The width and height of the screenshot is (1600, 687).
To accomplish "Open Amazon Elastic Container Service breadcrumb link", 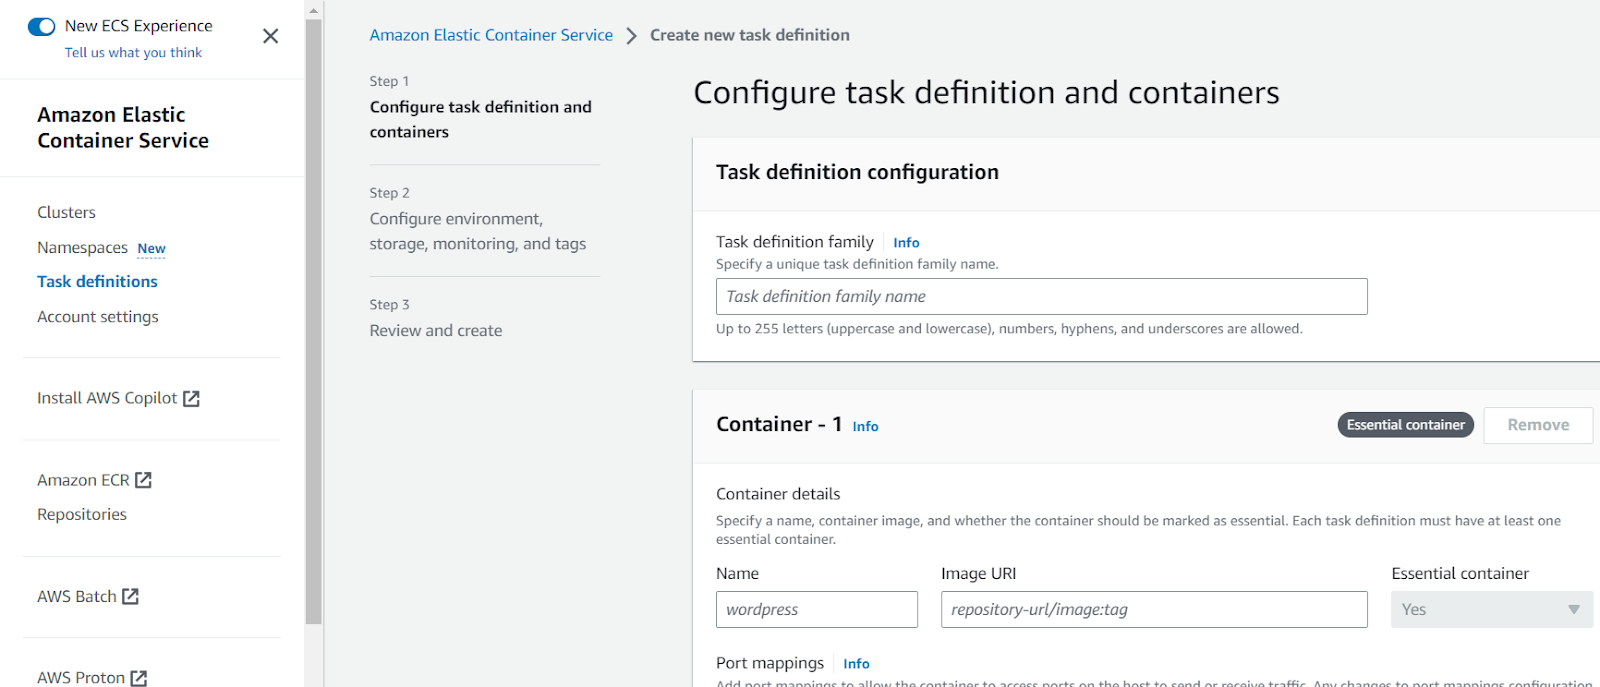I will [x=491, y=35].
